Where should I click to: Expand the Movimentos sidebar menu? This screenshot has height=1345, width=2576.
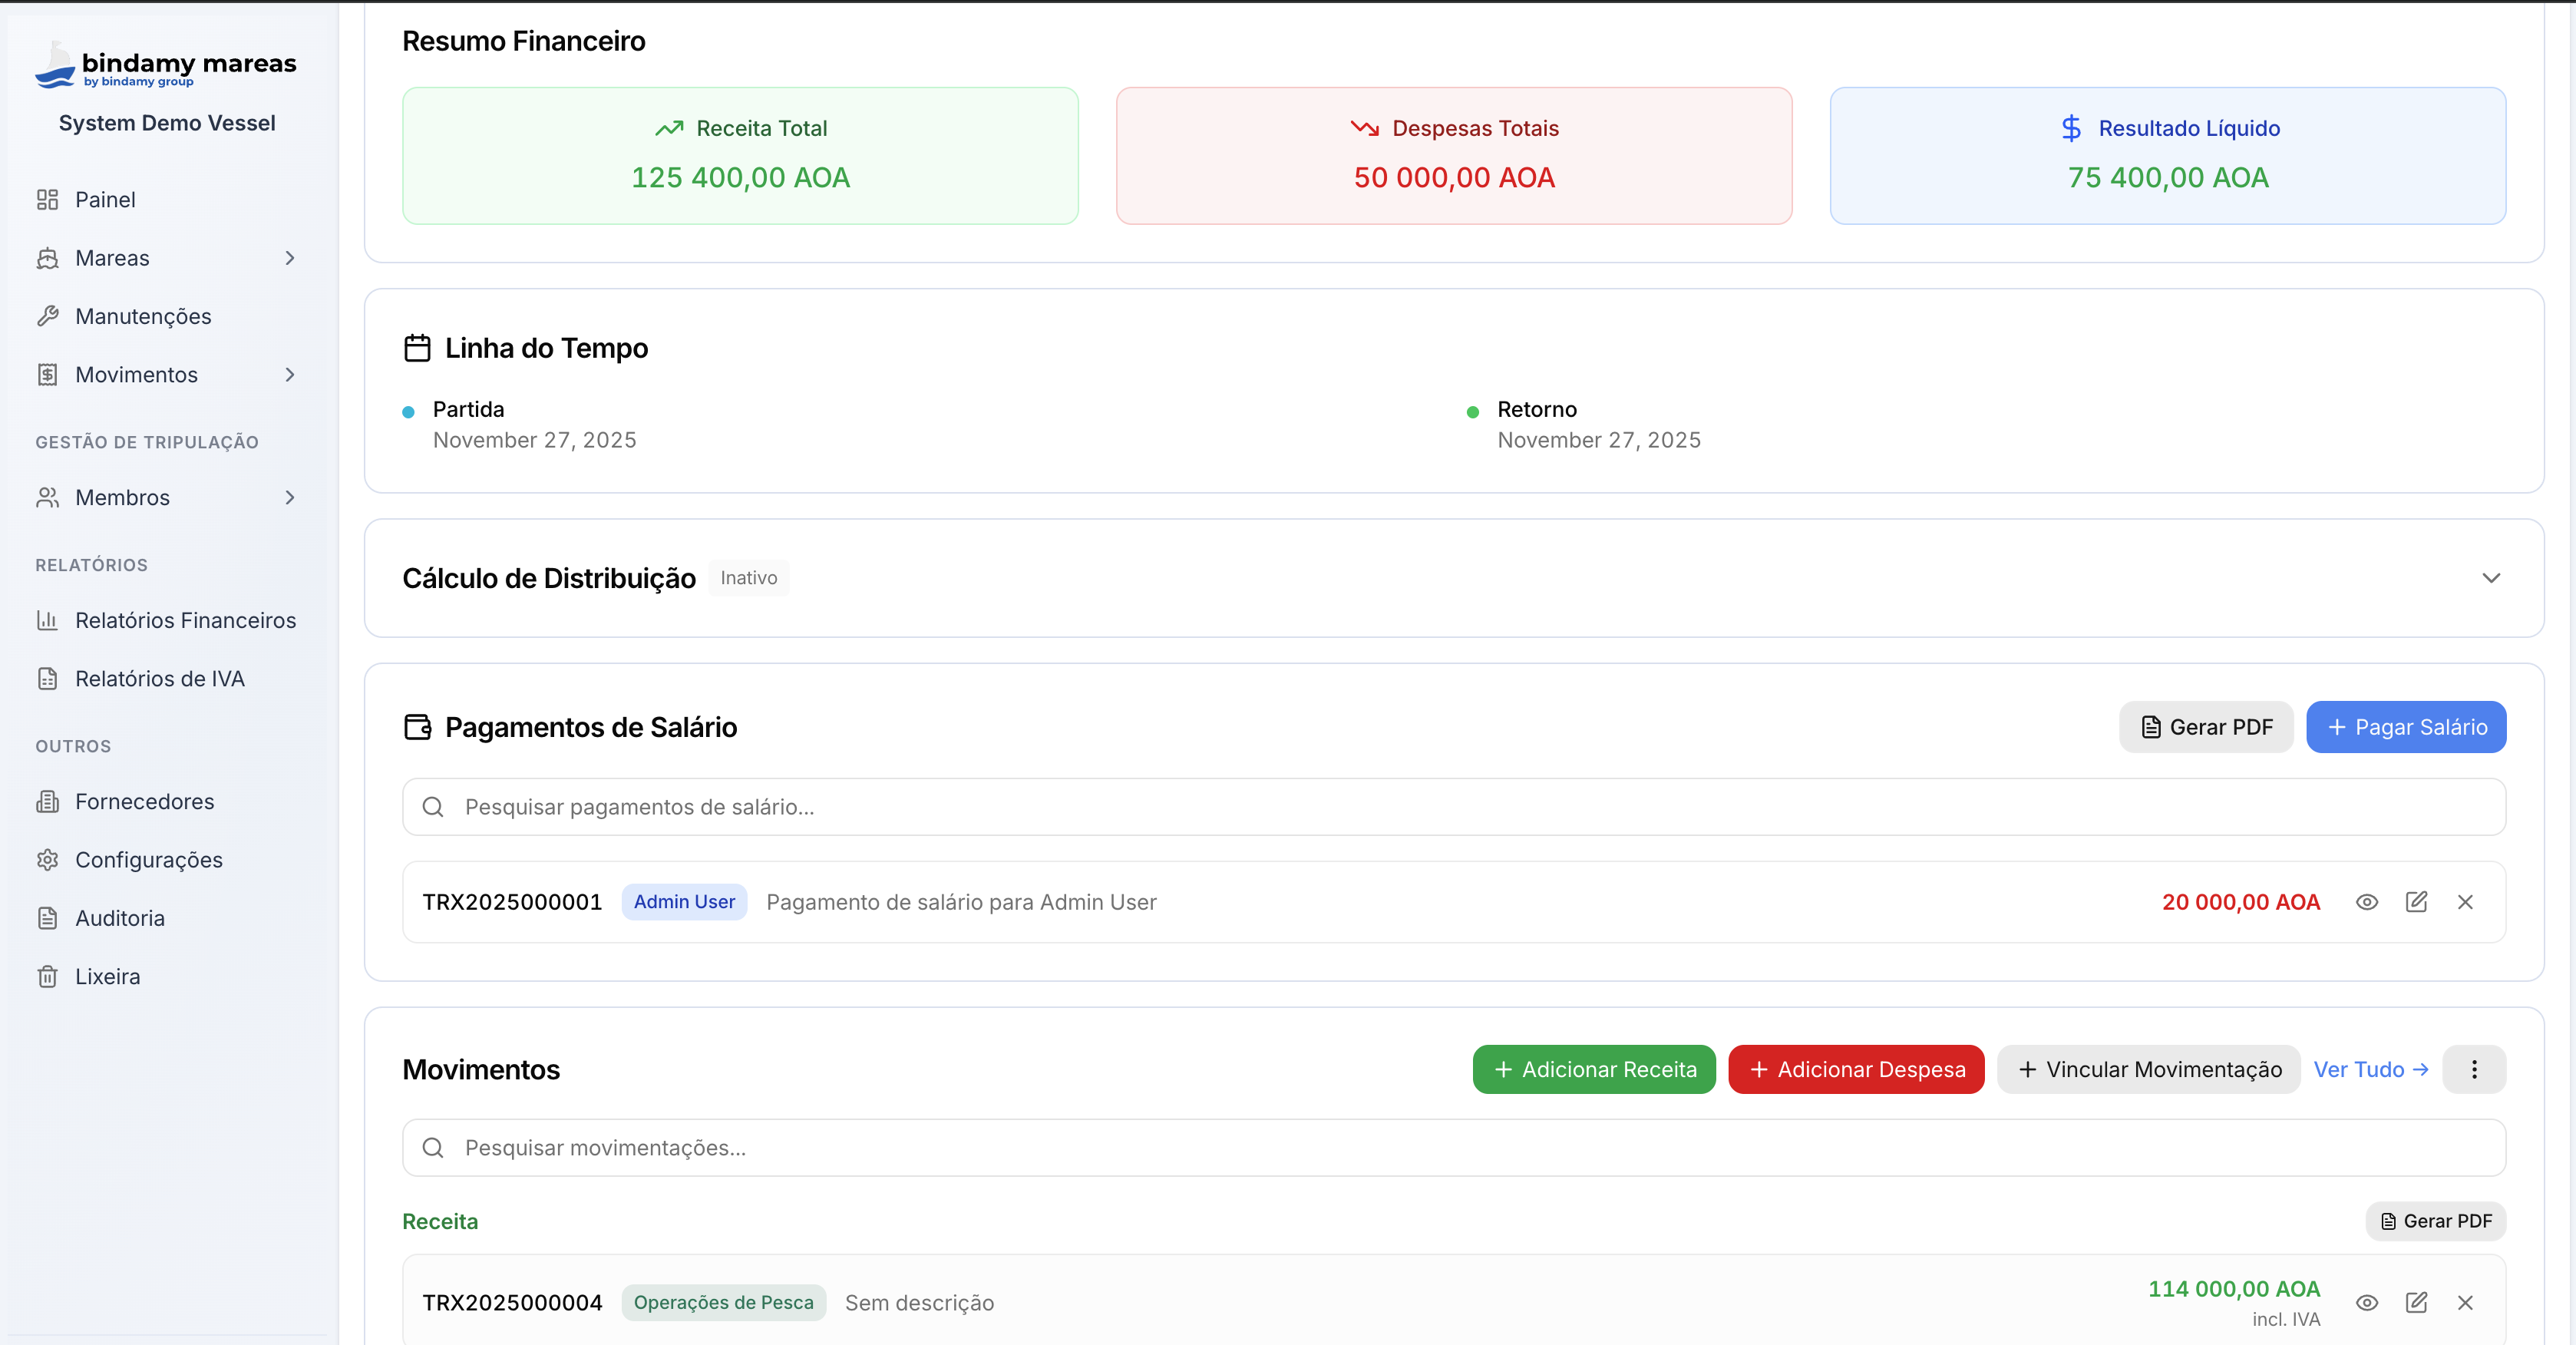point(289,374)
